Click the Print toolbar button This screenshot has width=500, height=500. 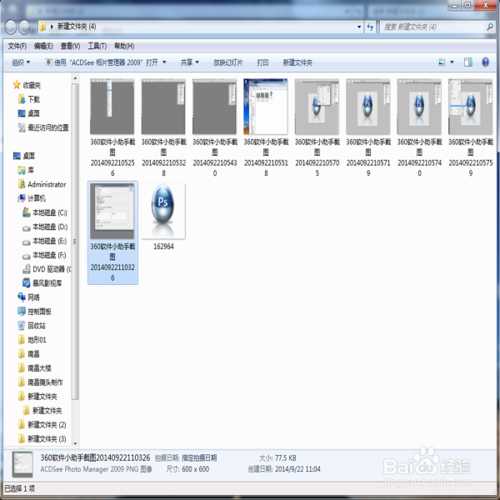click(263, 62)
